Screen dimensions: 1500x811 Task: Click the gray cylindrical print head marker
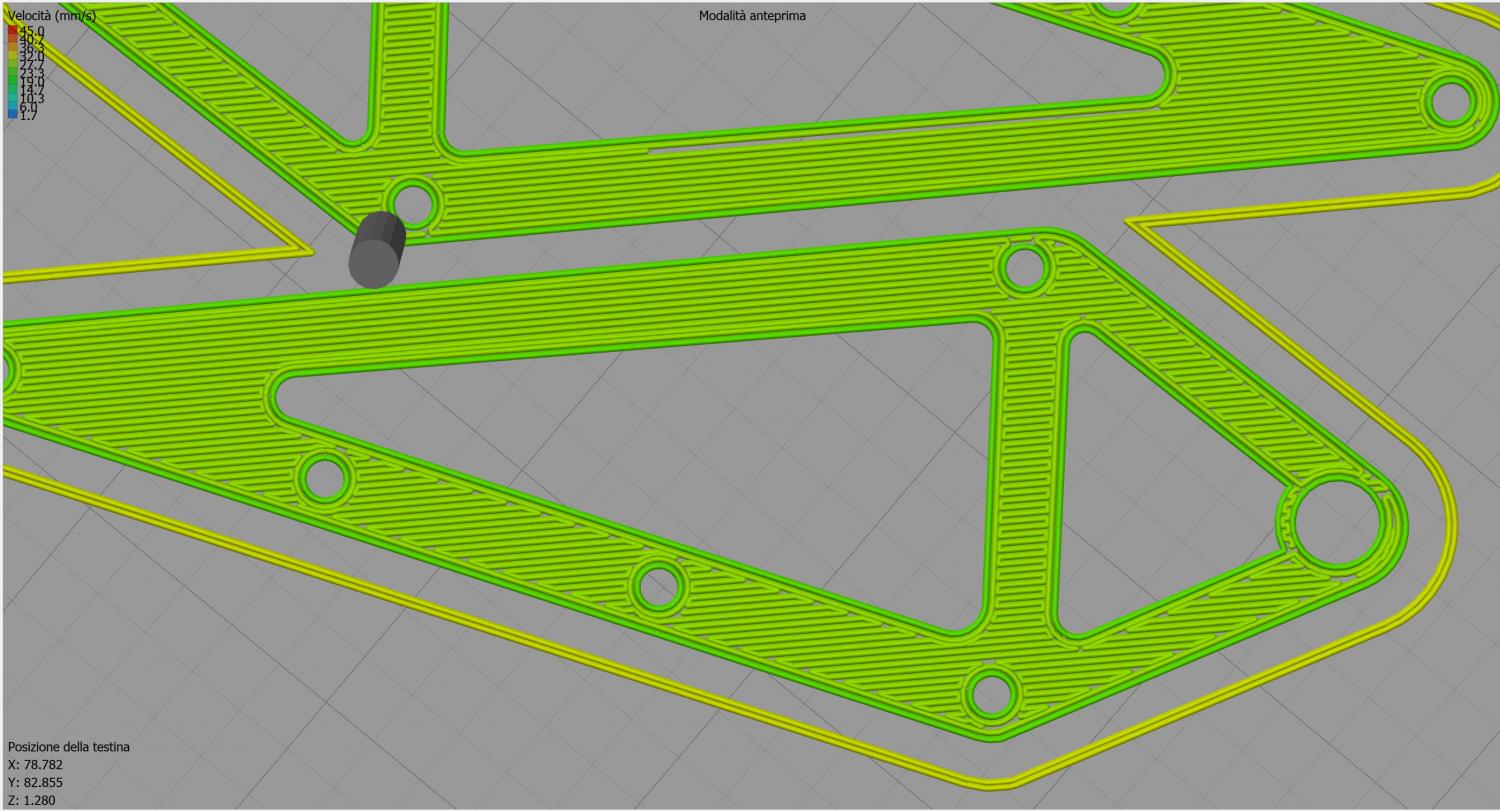tap(376, 250)
